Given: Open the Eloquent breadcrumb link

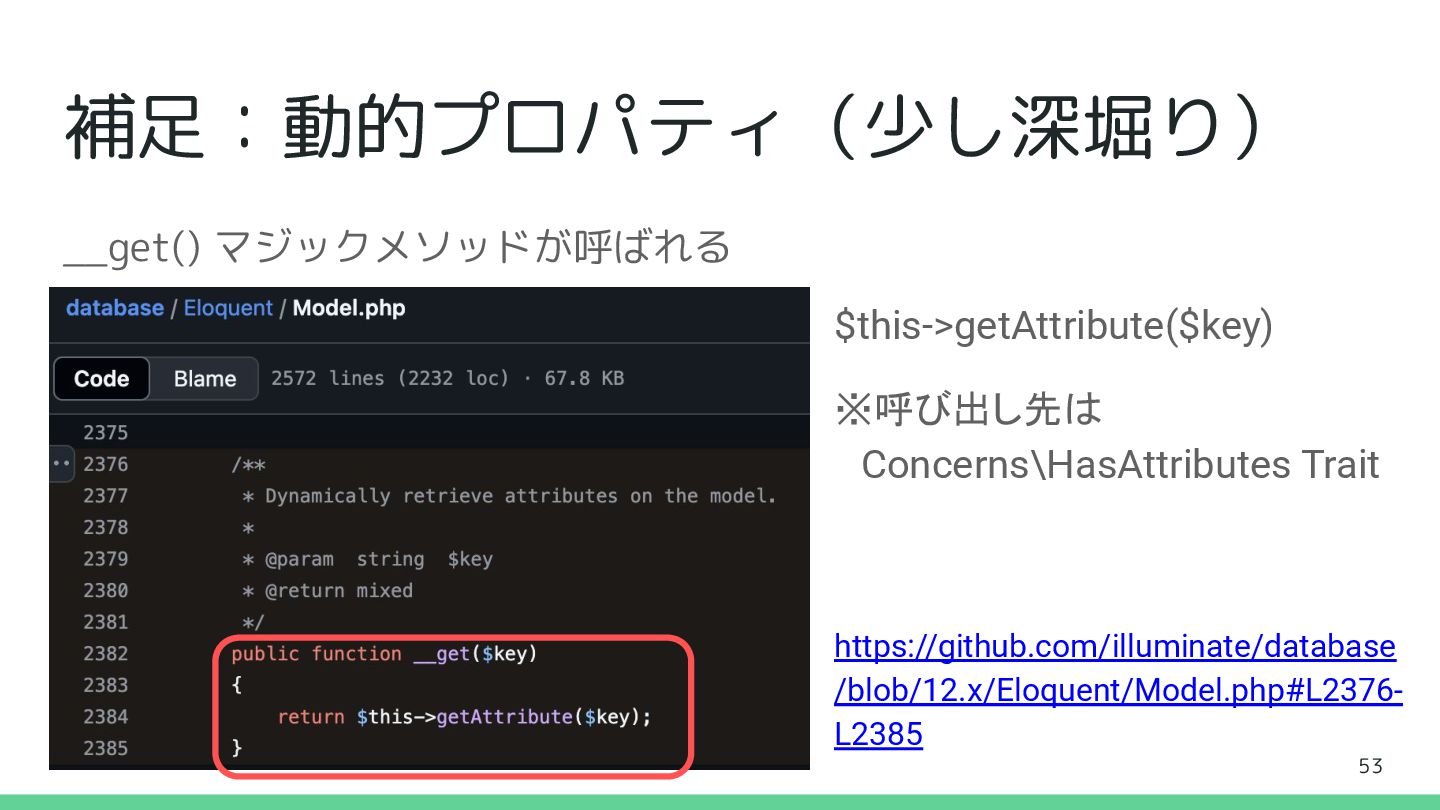Looking at the screenshot, I should 228,308.
